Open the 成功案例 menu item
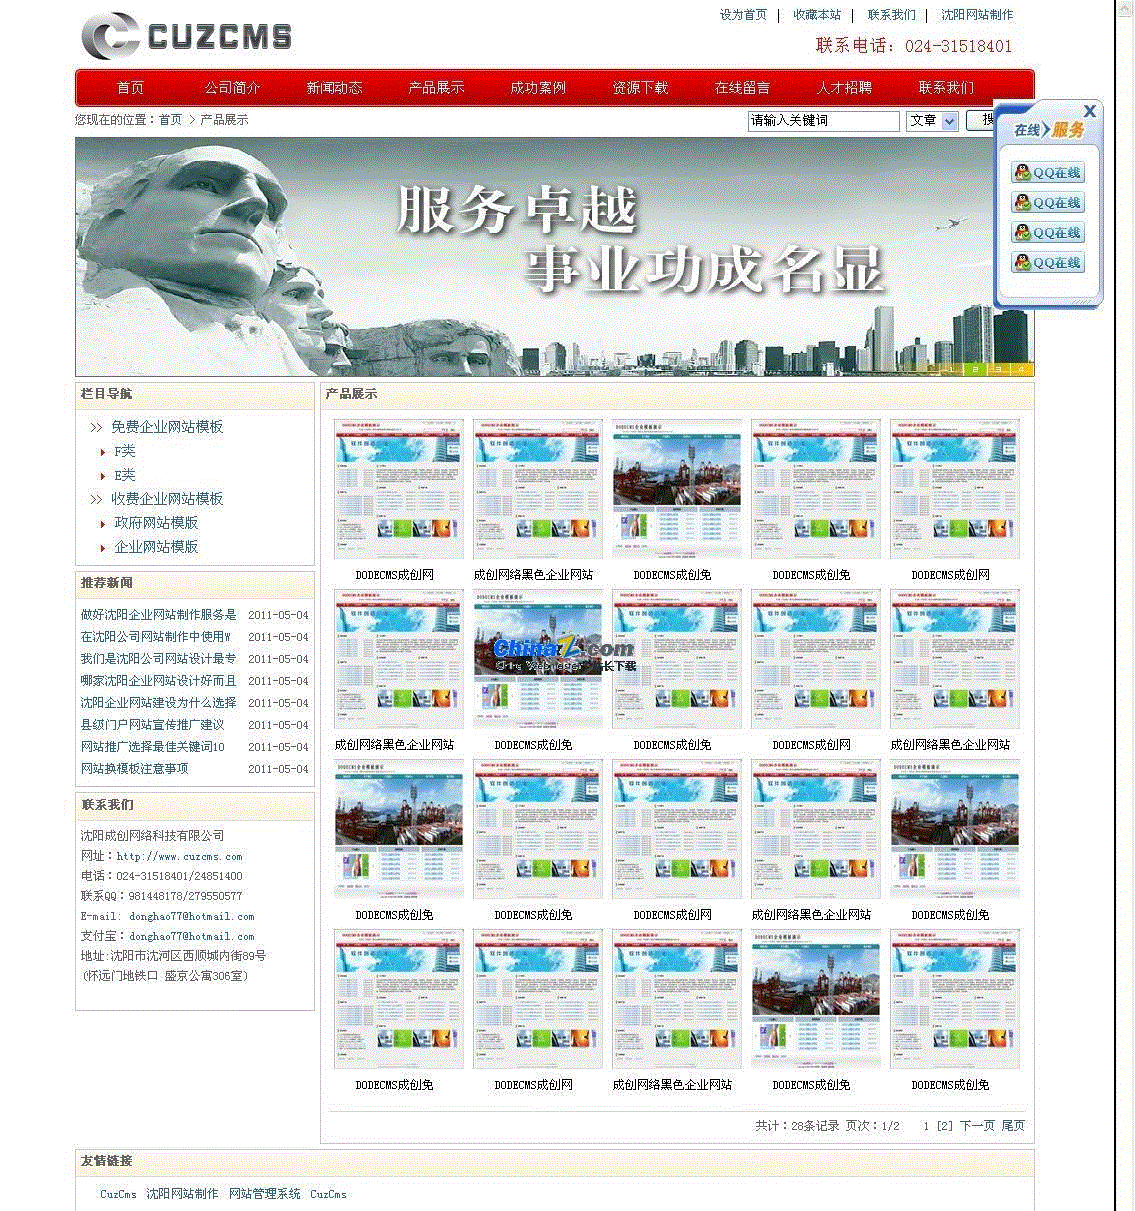Image resolution: width=1135 pixels, height=1211 pixels. tap(538, 88)
